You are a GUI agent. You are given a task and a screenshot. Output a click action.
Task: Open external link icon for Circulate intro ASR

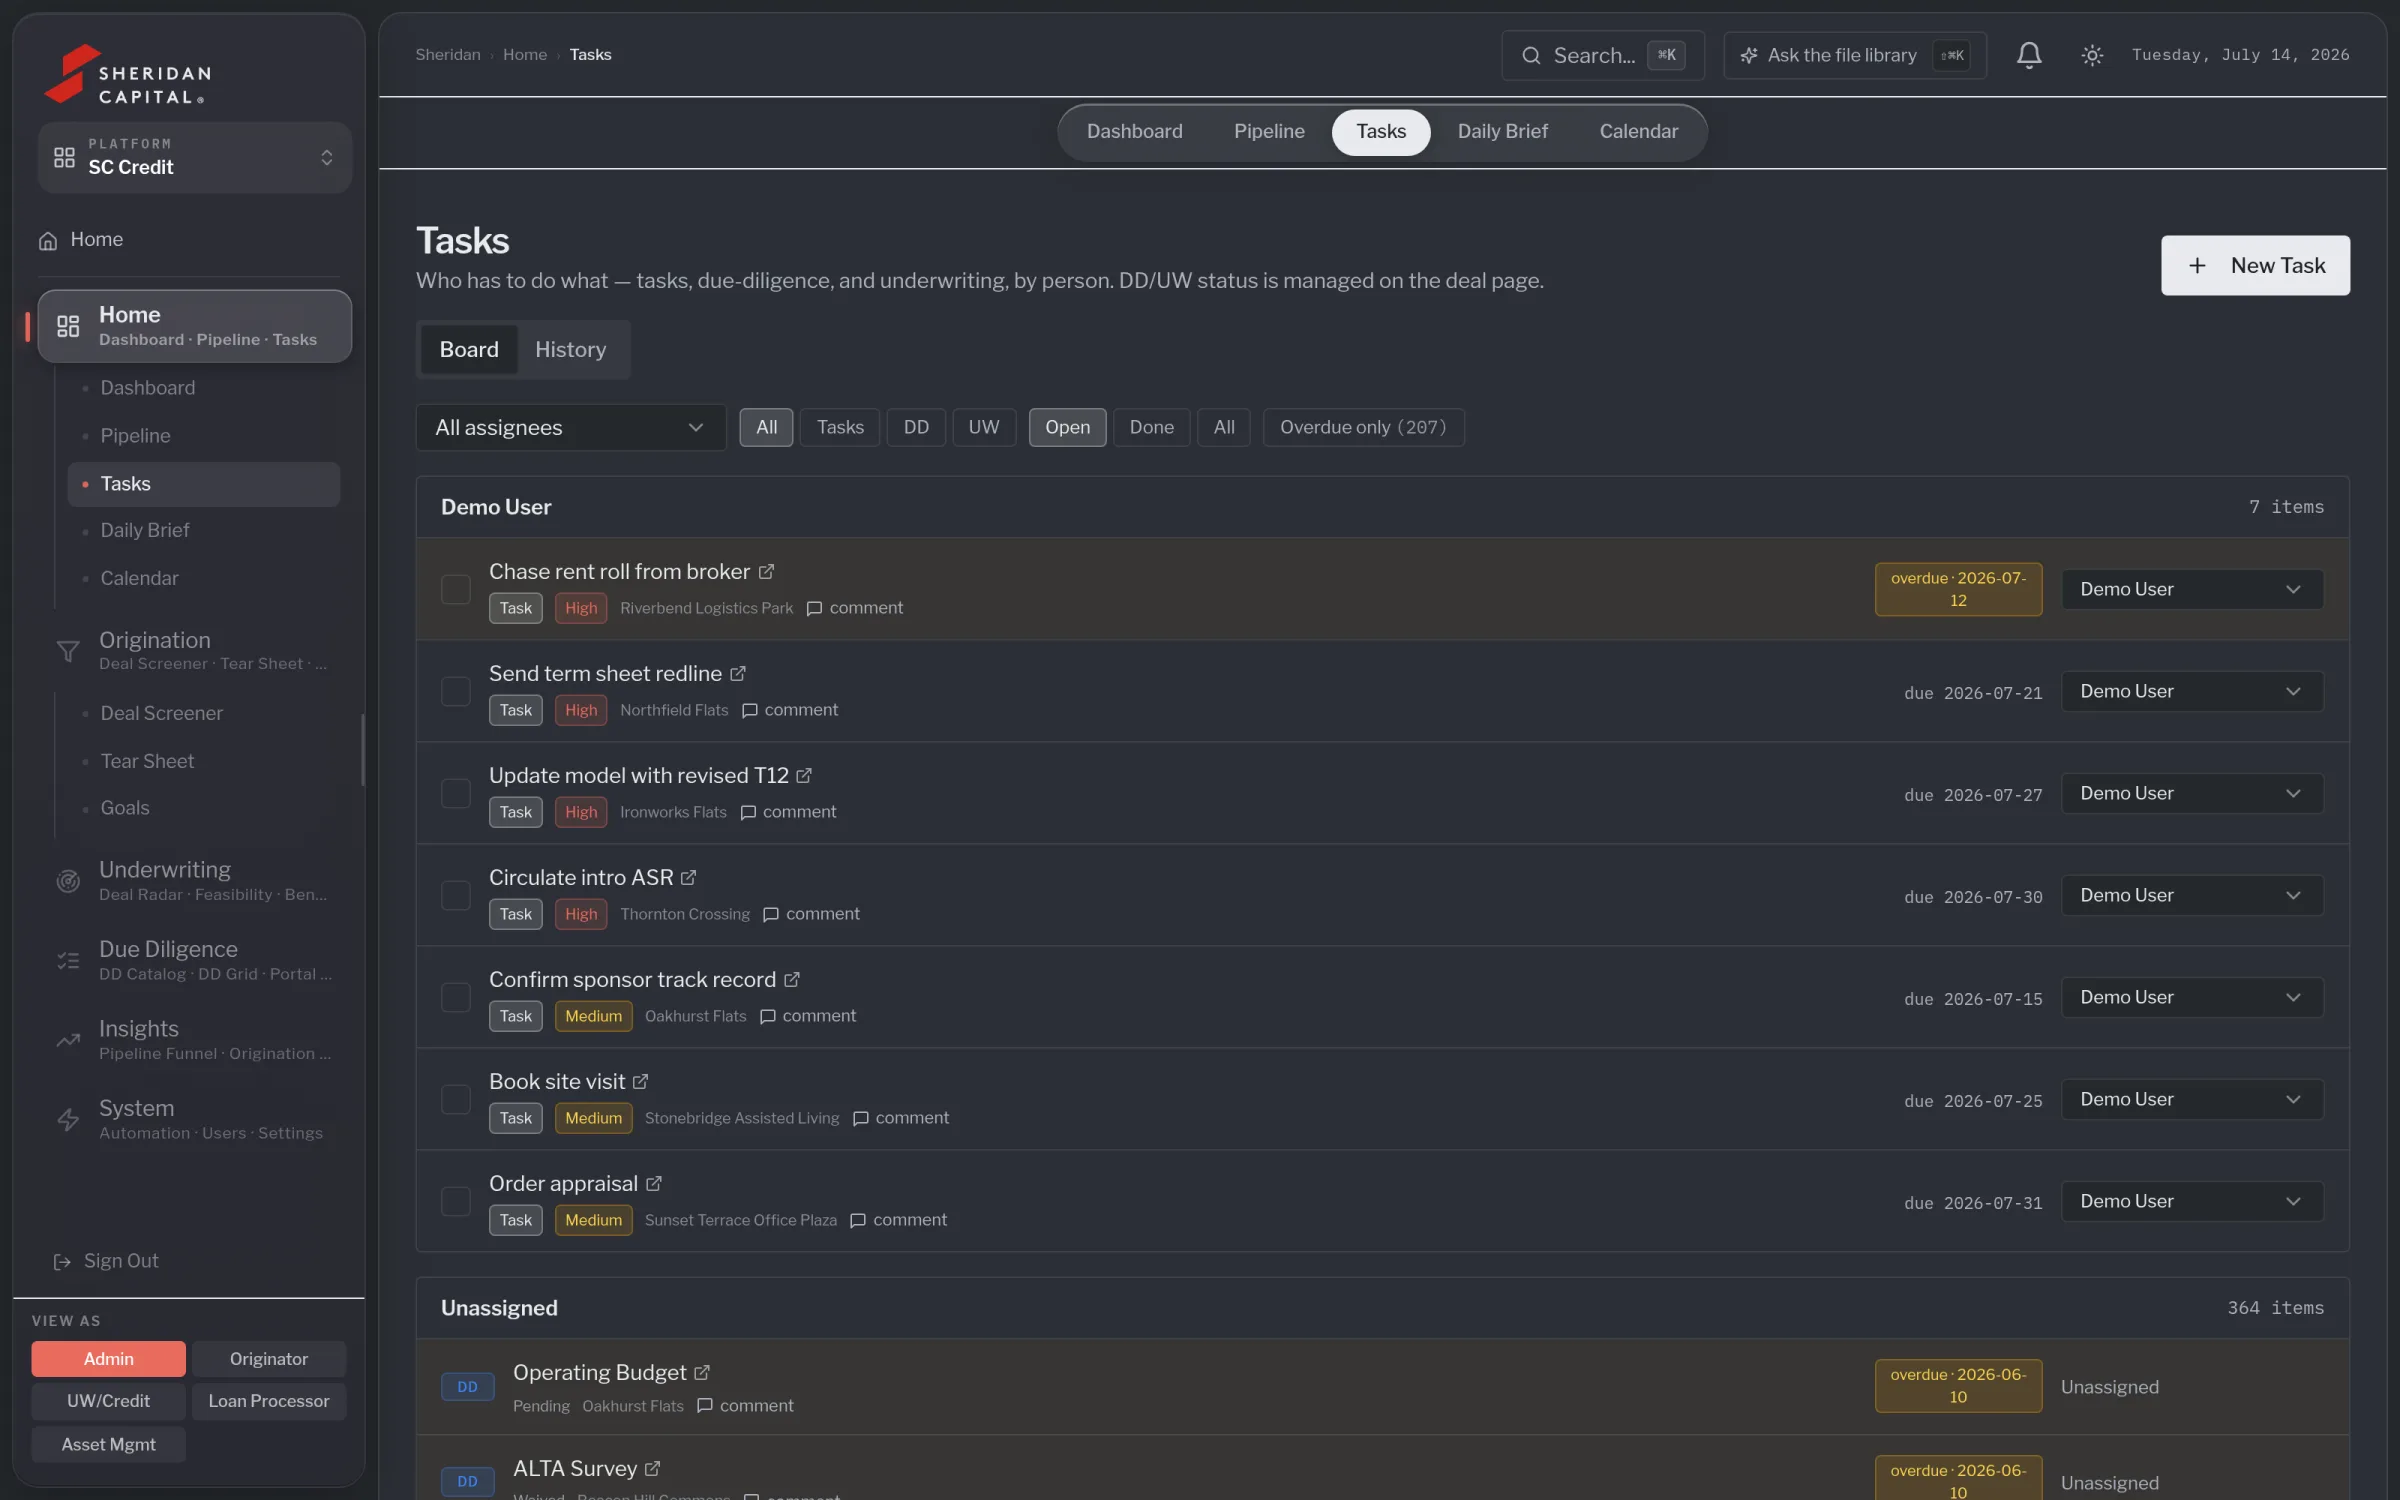(x=688, y=878)
